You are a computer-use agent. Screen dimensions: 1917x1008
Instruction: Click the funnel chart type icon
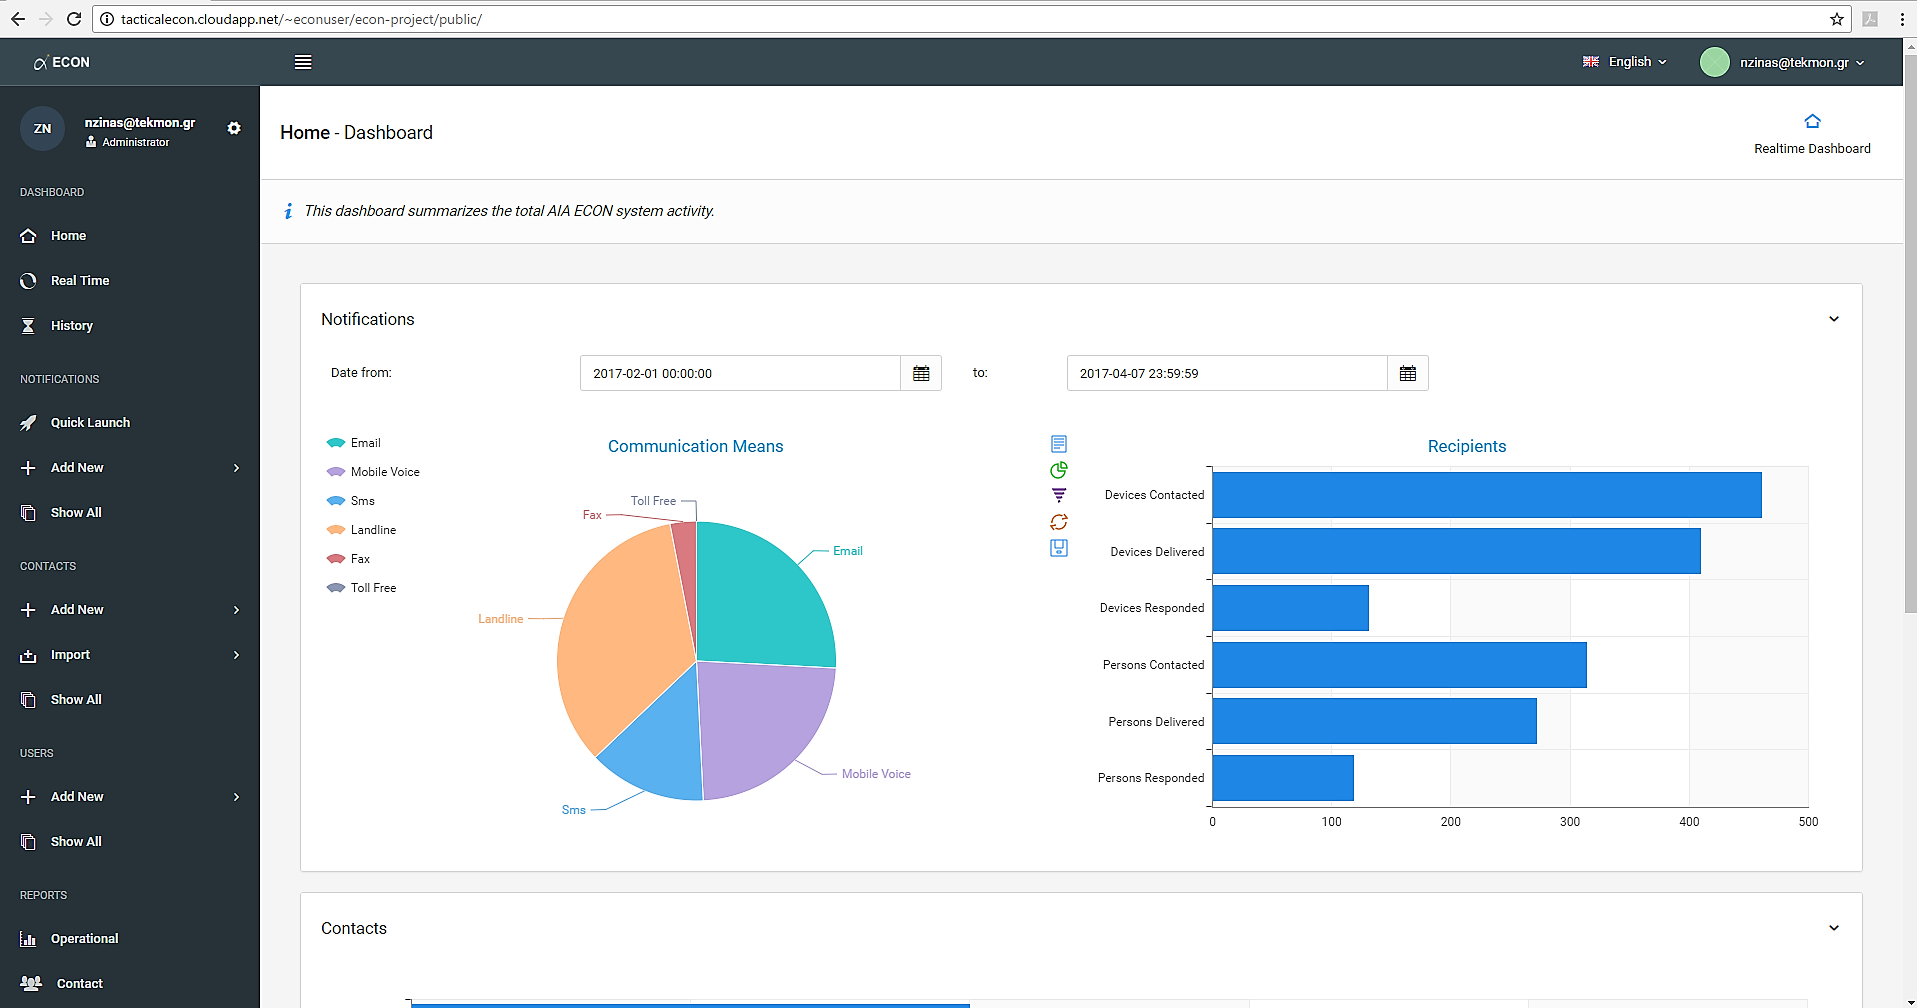point(1059,496)
